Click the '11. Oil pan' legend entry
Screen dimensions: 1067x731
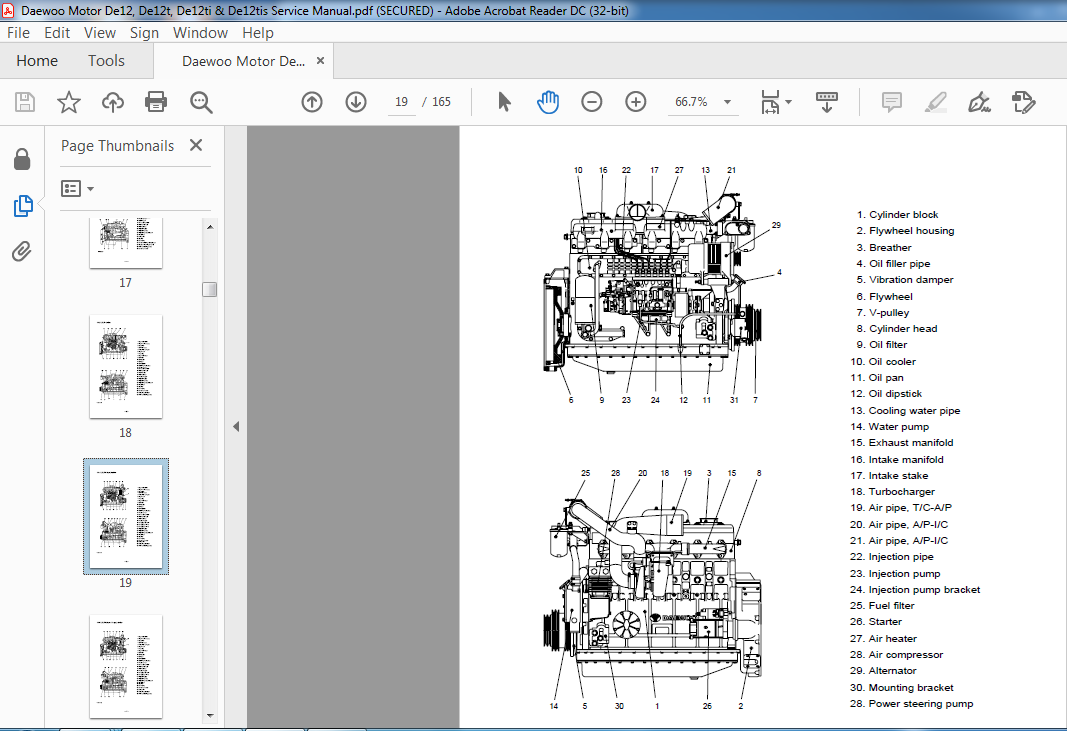(x=876, y=378)
